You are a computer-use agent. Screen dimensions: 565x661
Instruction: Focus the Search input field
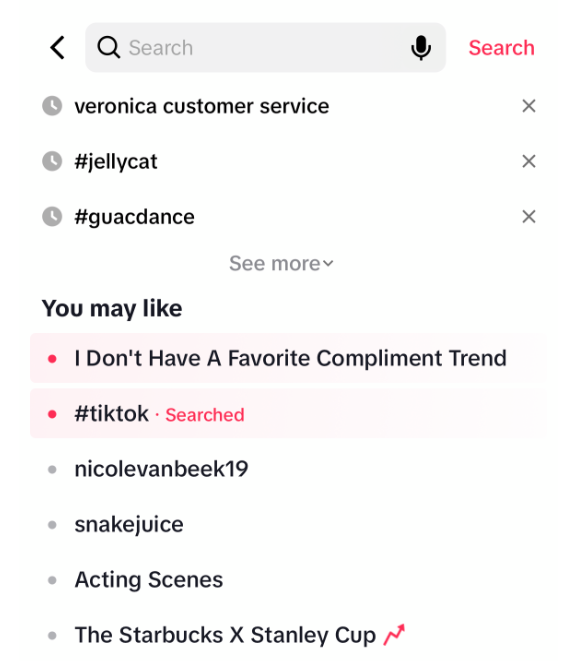tap(265, 48)
